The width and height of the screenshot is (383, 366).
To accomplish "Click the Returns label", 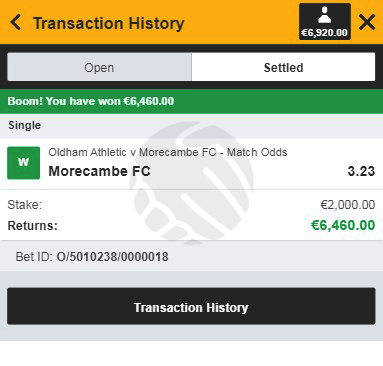I will tap(32, 226).
